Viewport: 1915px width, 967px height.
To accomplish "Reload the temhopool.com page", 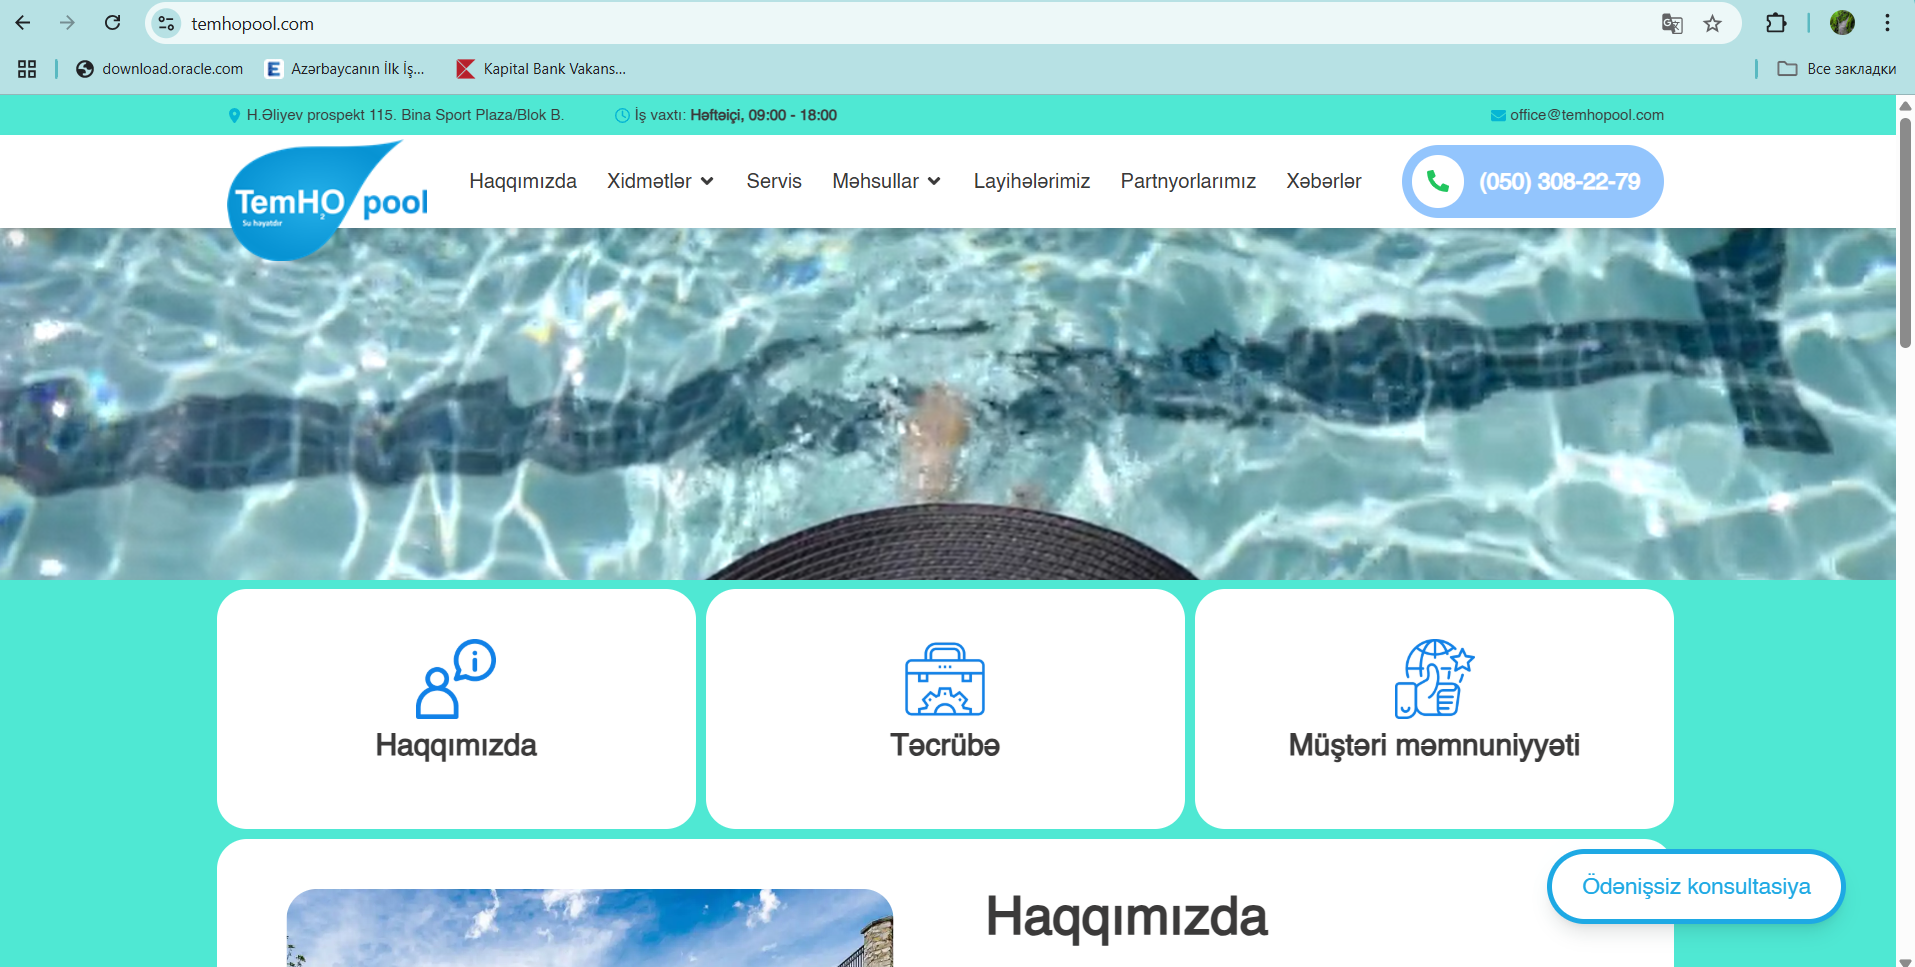I will tap(112, 23).
